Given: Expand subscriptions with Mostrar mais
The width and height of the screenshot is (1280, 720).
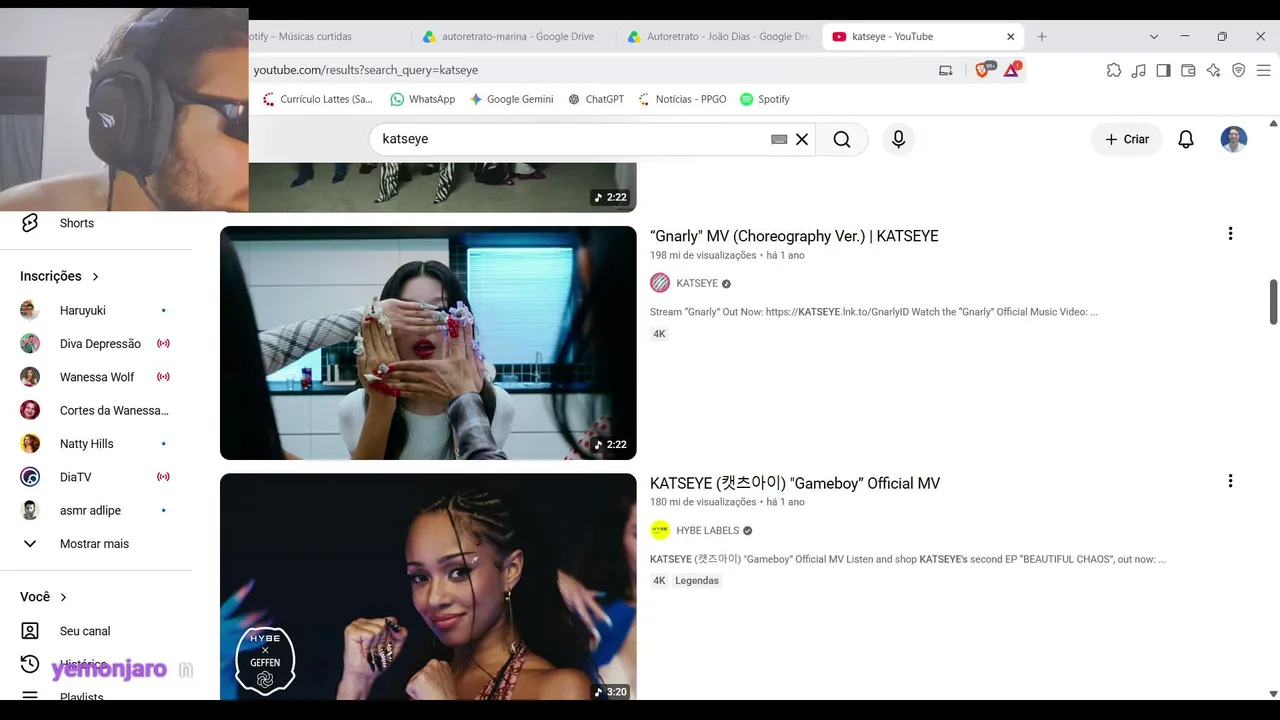Looking at the screenshot, I should coord(96,543).
